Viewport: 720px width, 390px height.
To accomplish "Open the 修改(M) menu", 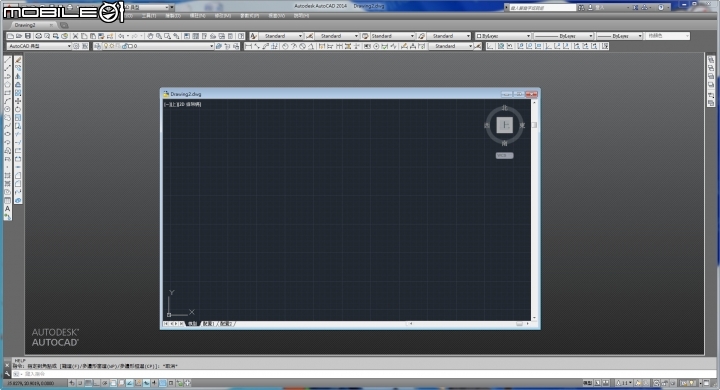I will (223, 16).
